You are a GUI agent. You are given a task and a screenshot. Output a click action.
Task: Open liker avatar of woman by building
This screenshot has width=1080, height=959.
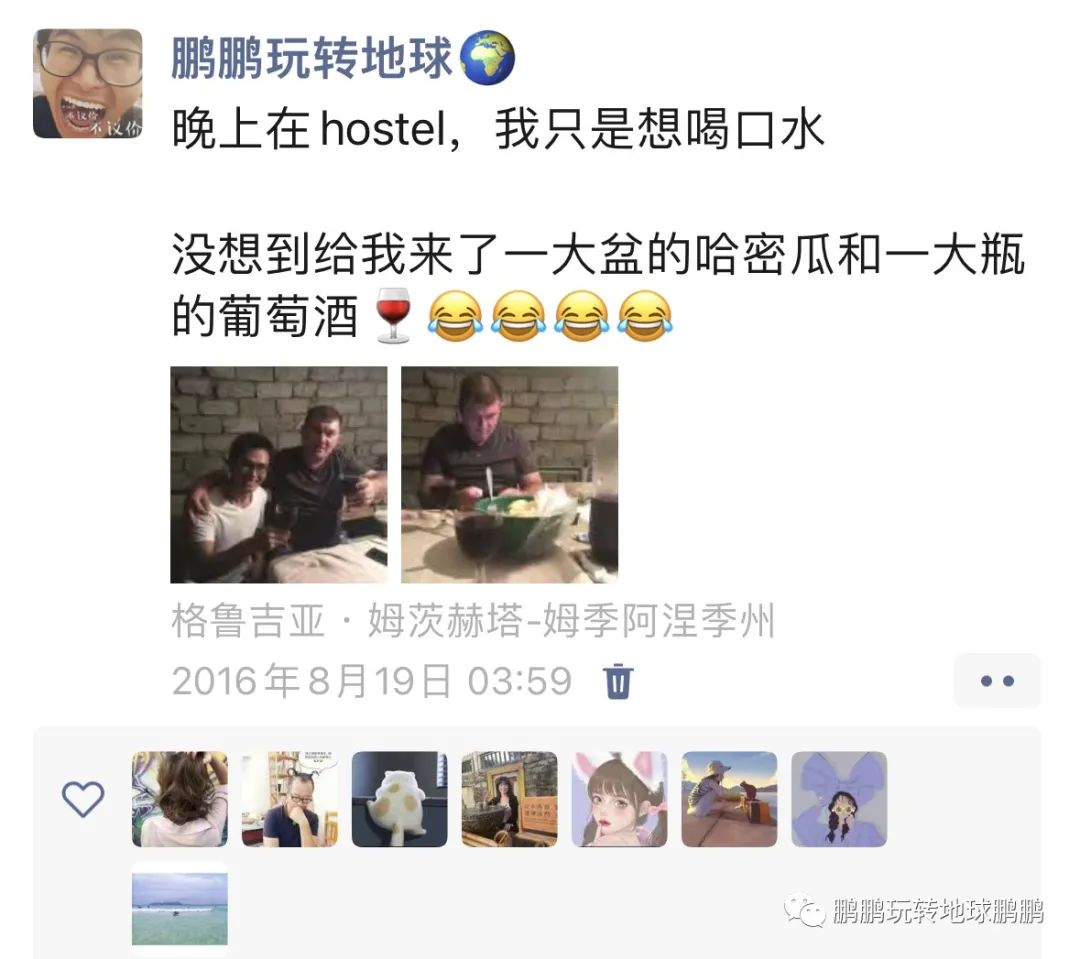point(510,799)
